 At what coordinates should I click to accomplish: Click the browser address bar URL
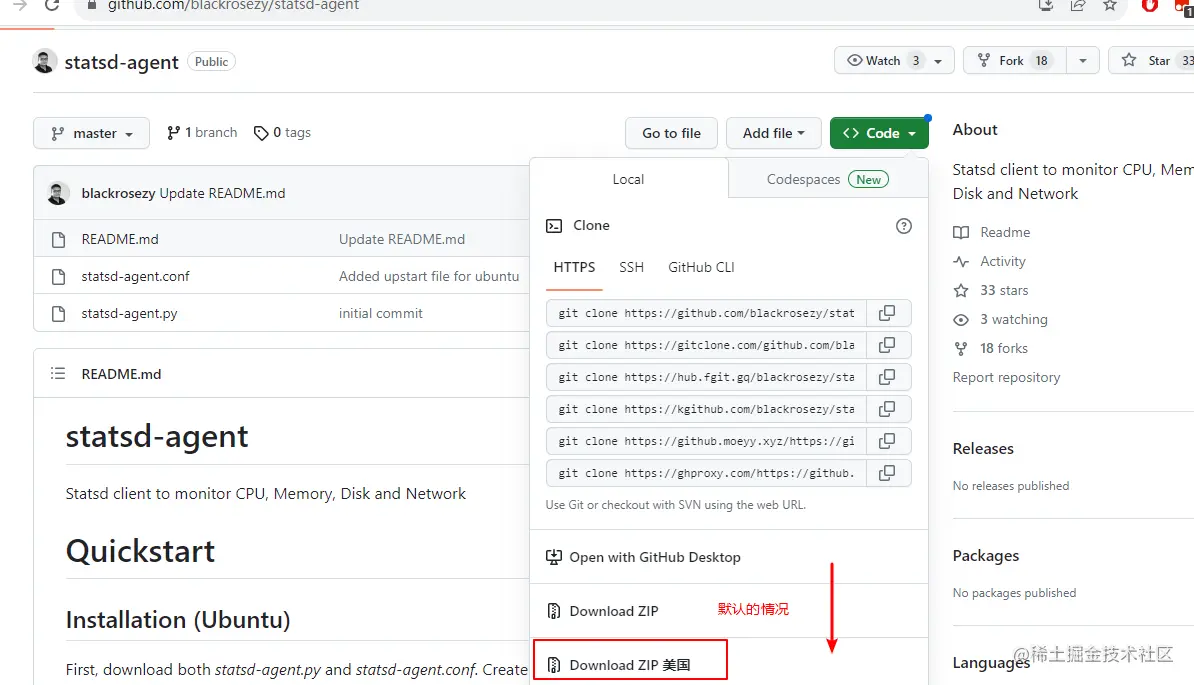point(233,5)
